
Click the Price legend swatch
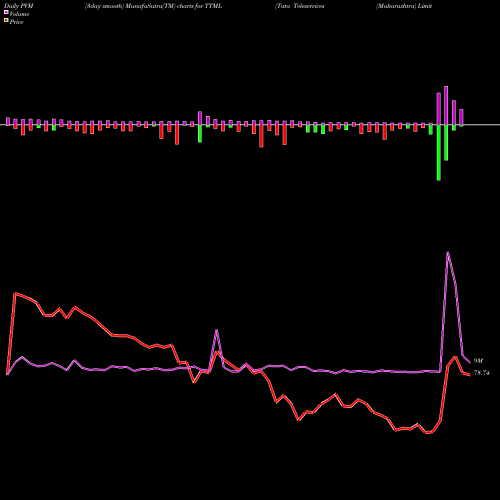click(6, 21)
